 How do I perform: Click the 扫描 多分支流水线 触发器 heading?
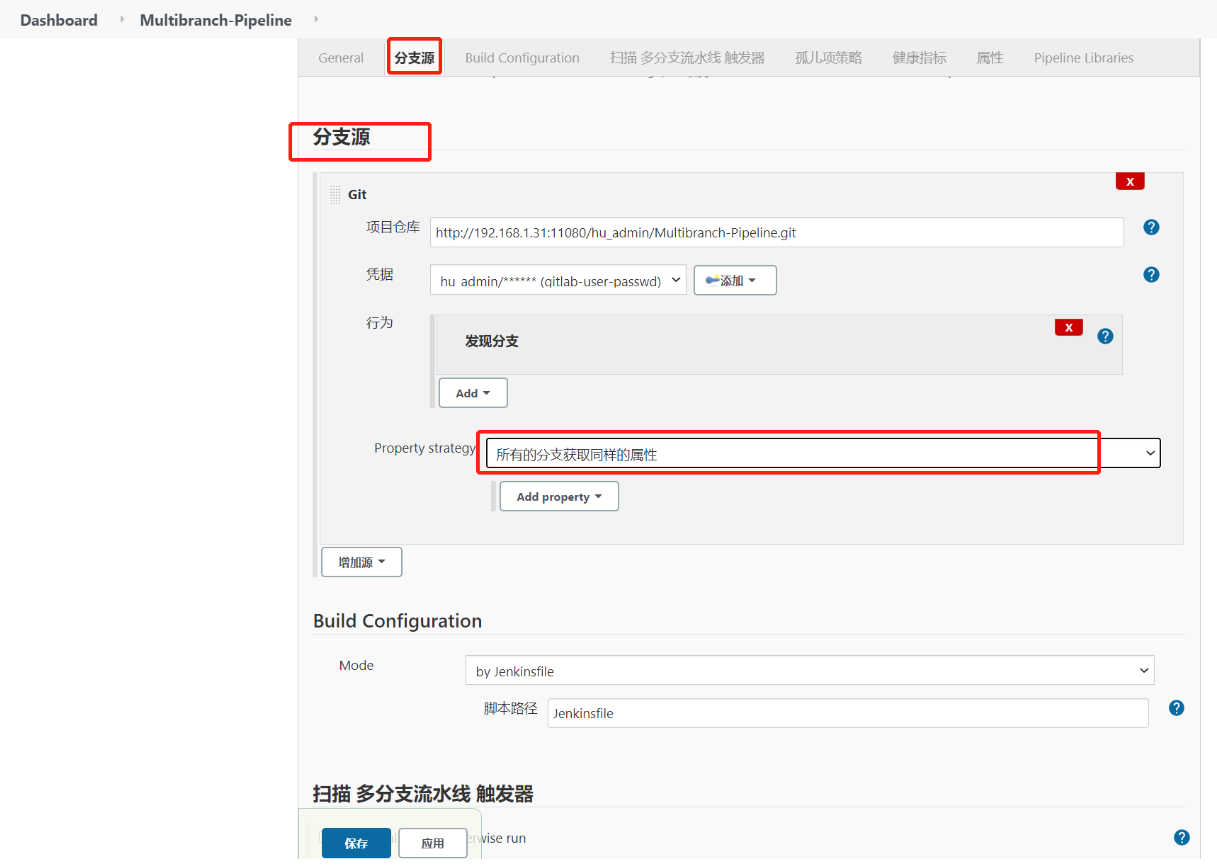click(423, 794)
